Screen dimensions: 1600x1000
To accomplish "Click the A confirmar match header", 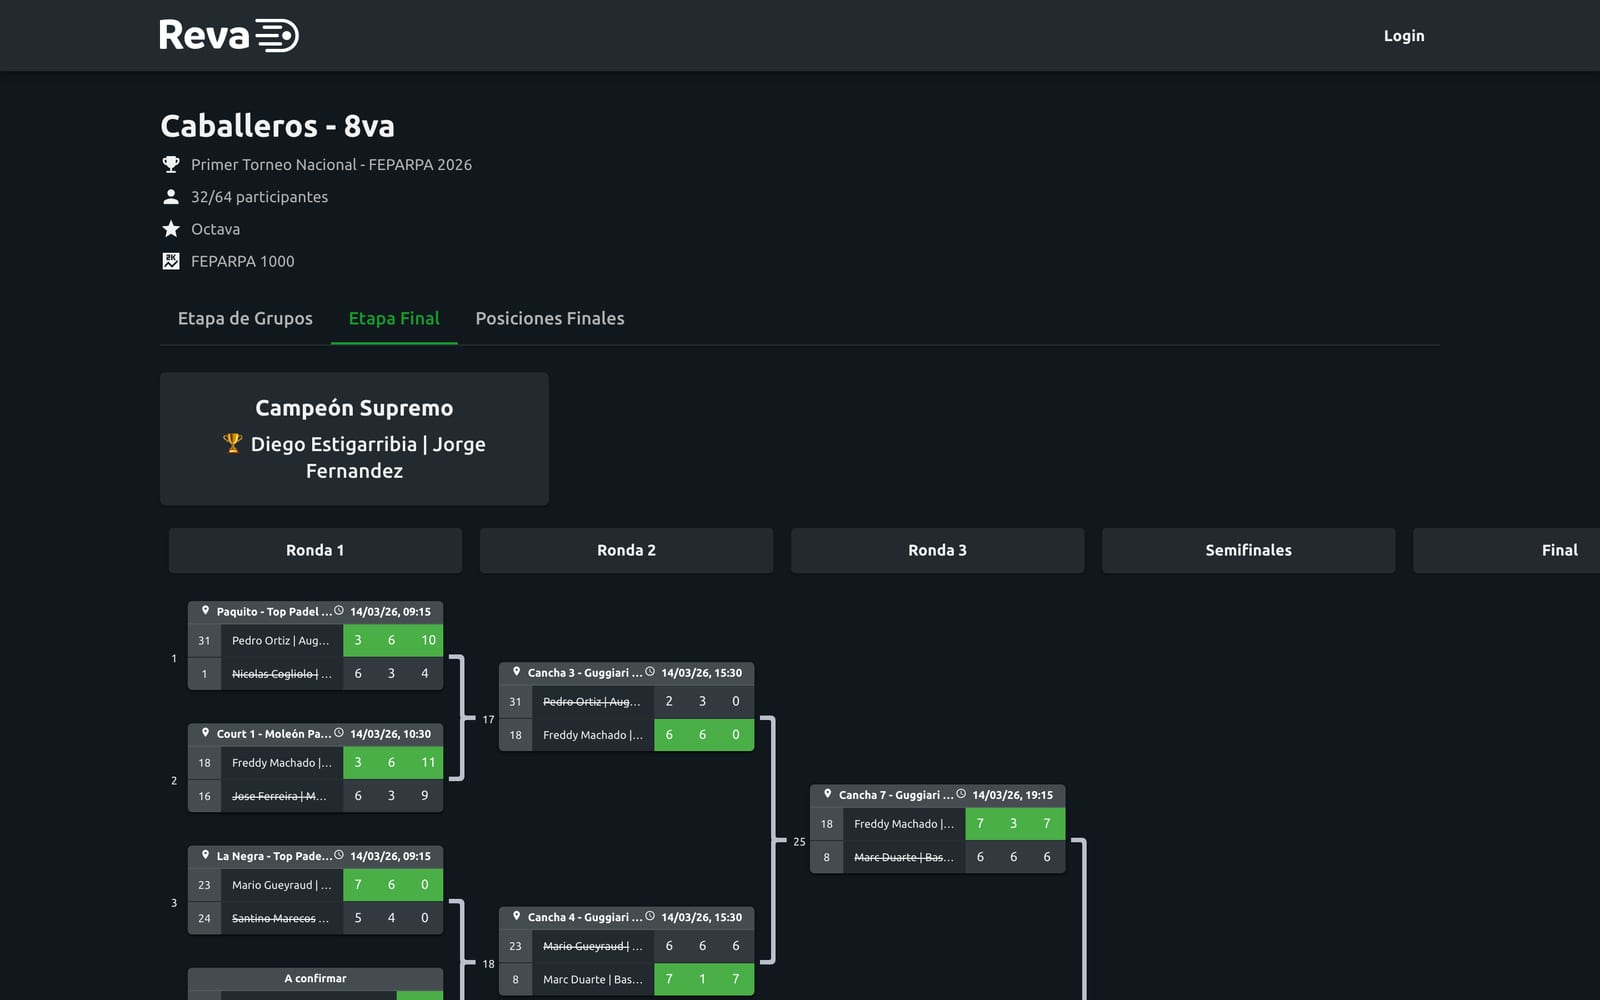I will (x=315, y=978).
